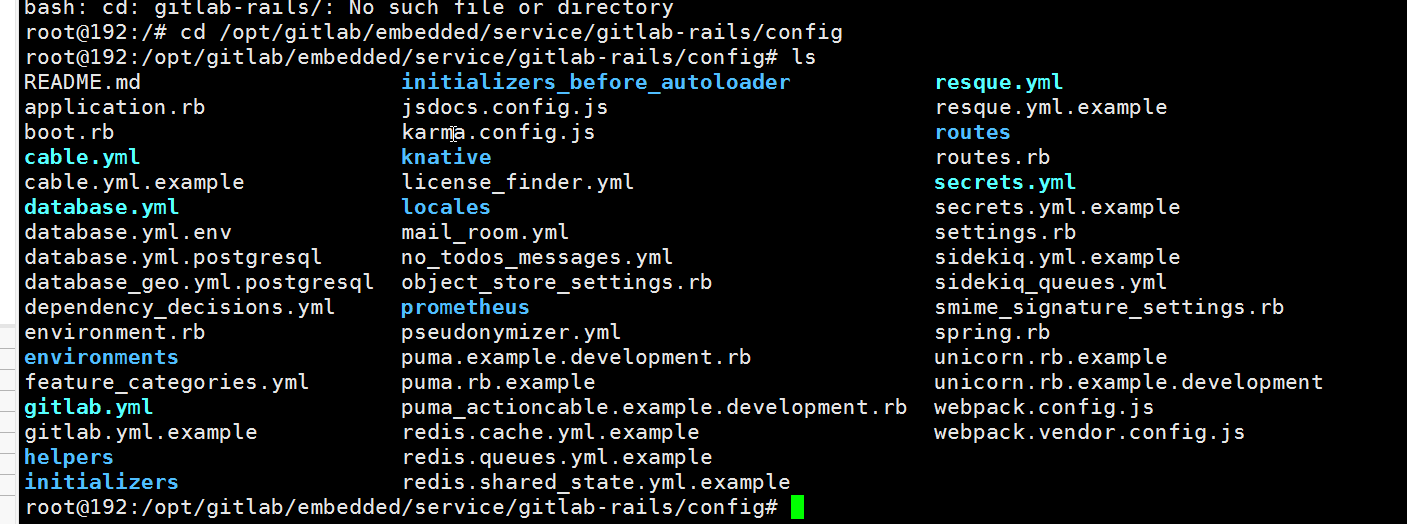Click the puma.rb.example file name
This screenshot has height=524, width=1407.
(x=498, y=382)
